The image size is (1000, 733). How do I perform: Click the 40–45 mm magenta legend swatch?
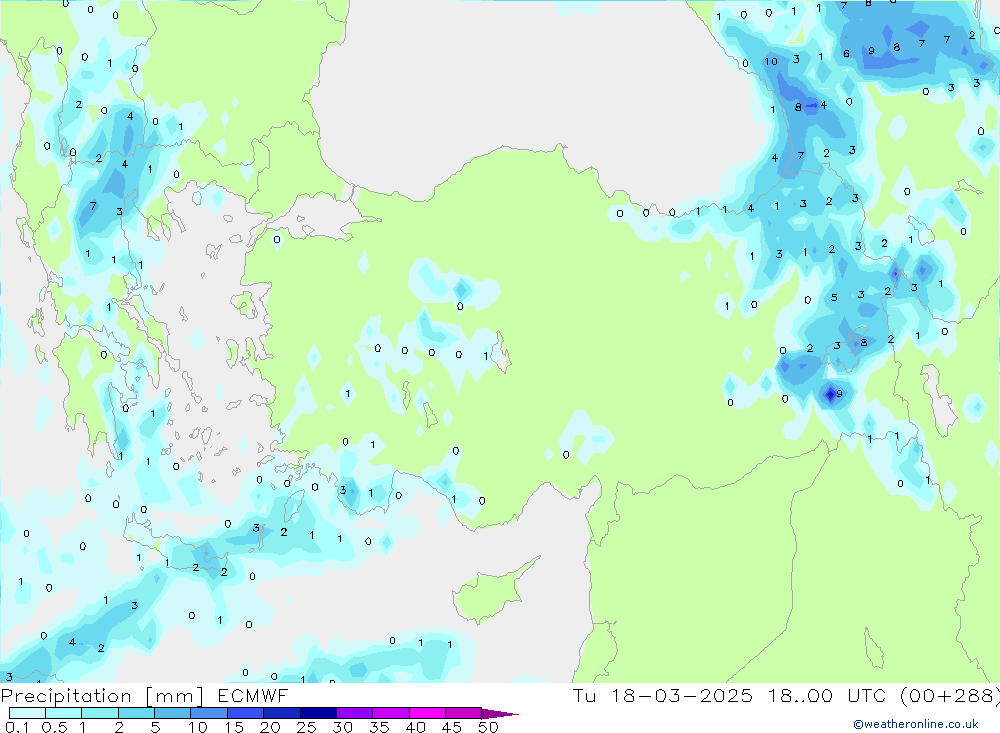pos(427,713)
